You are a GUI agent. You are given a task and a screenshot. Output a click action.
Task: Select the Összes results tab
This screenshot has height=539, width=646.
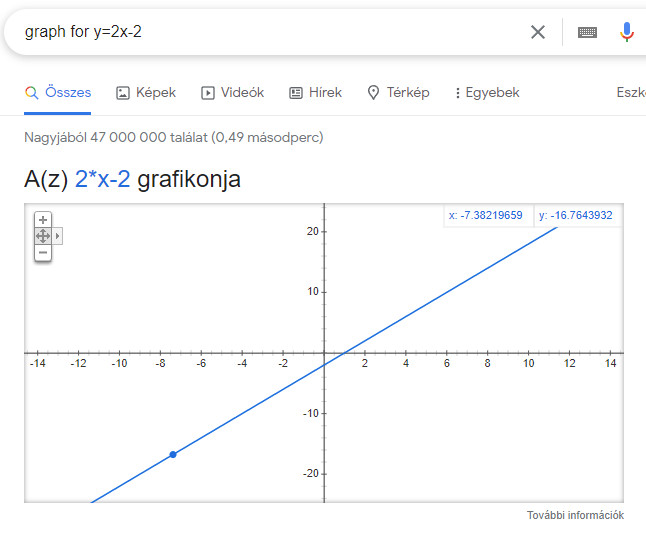(x=67, y=93)
